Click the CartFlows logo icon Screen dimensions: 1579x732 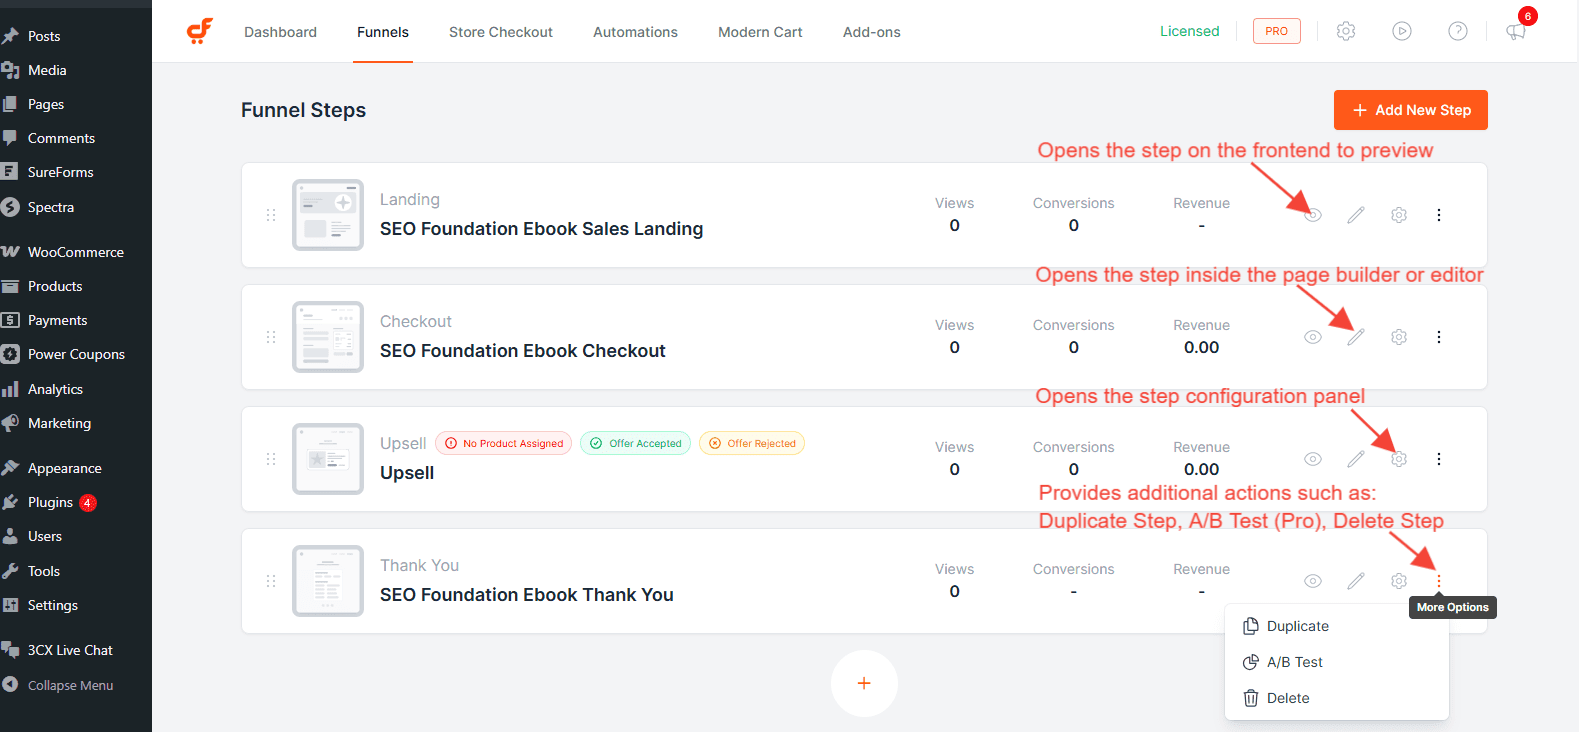click(200, 31)
